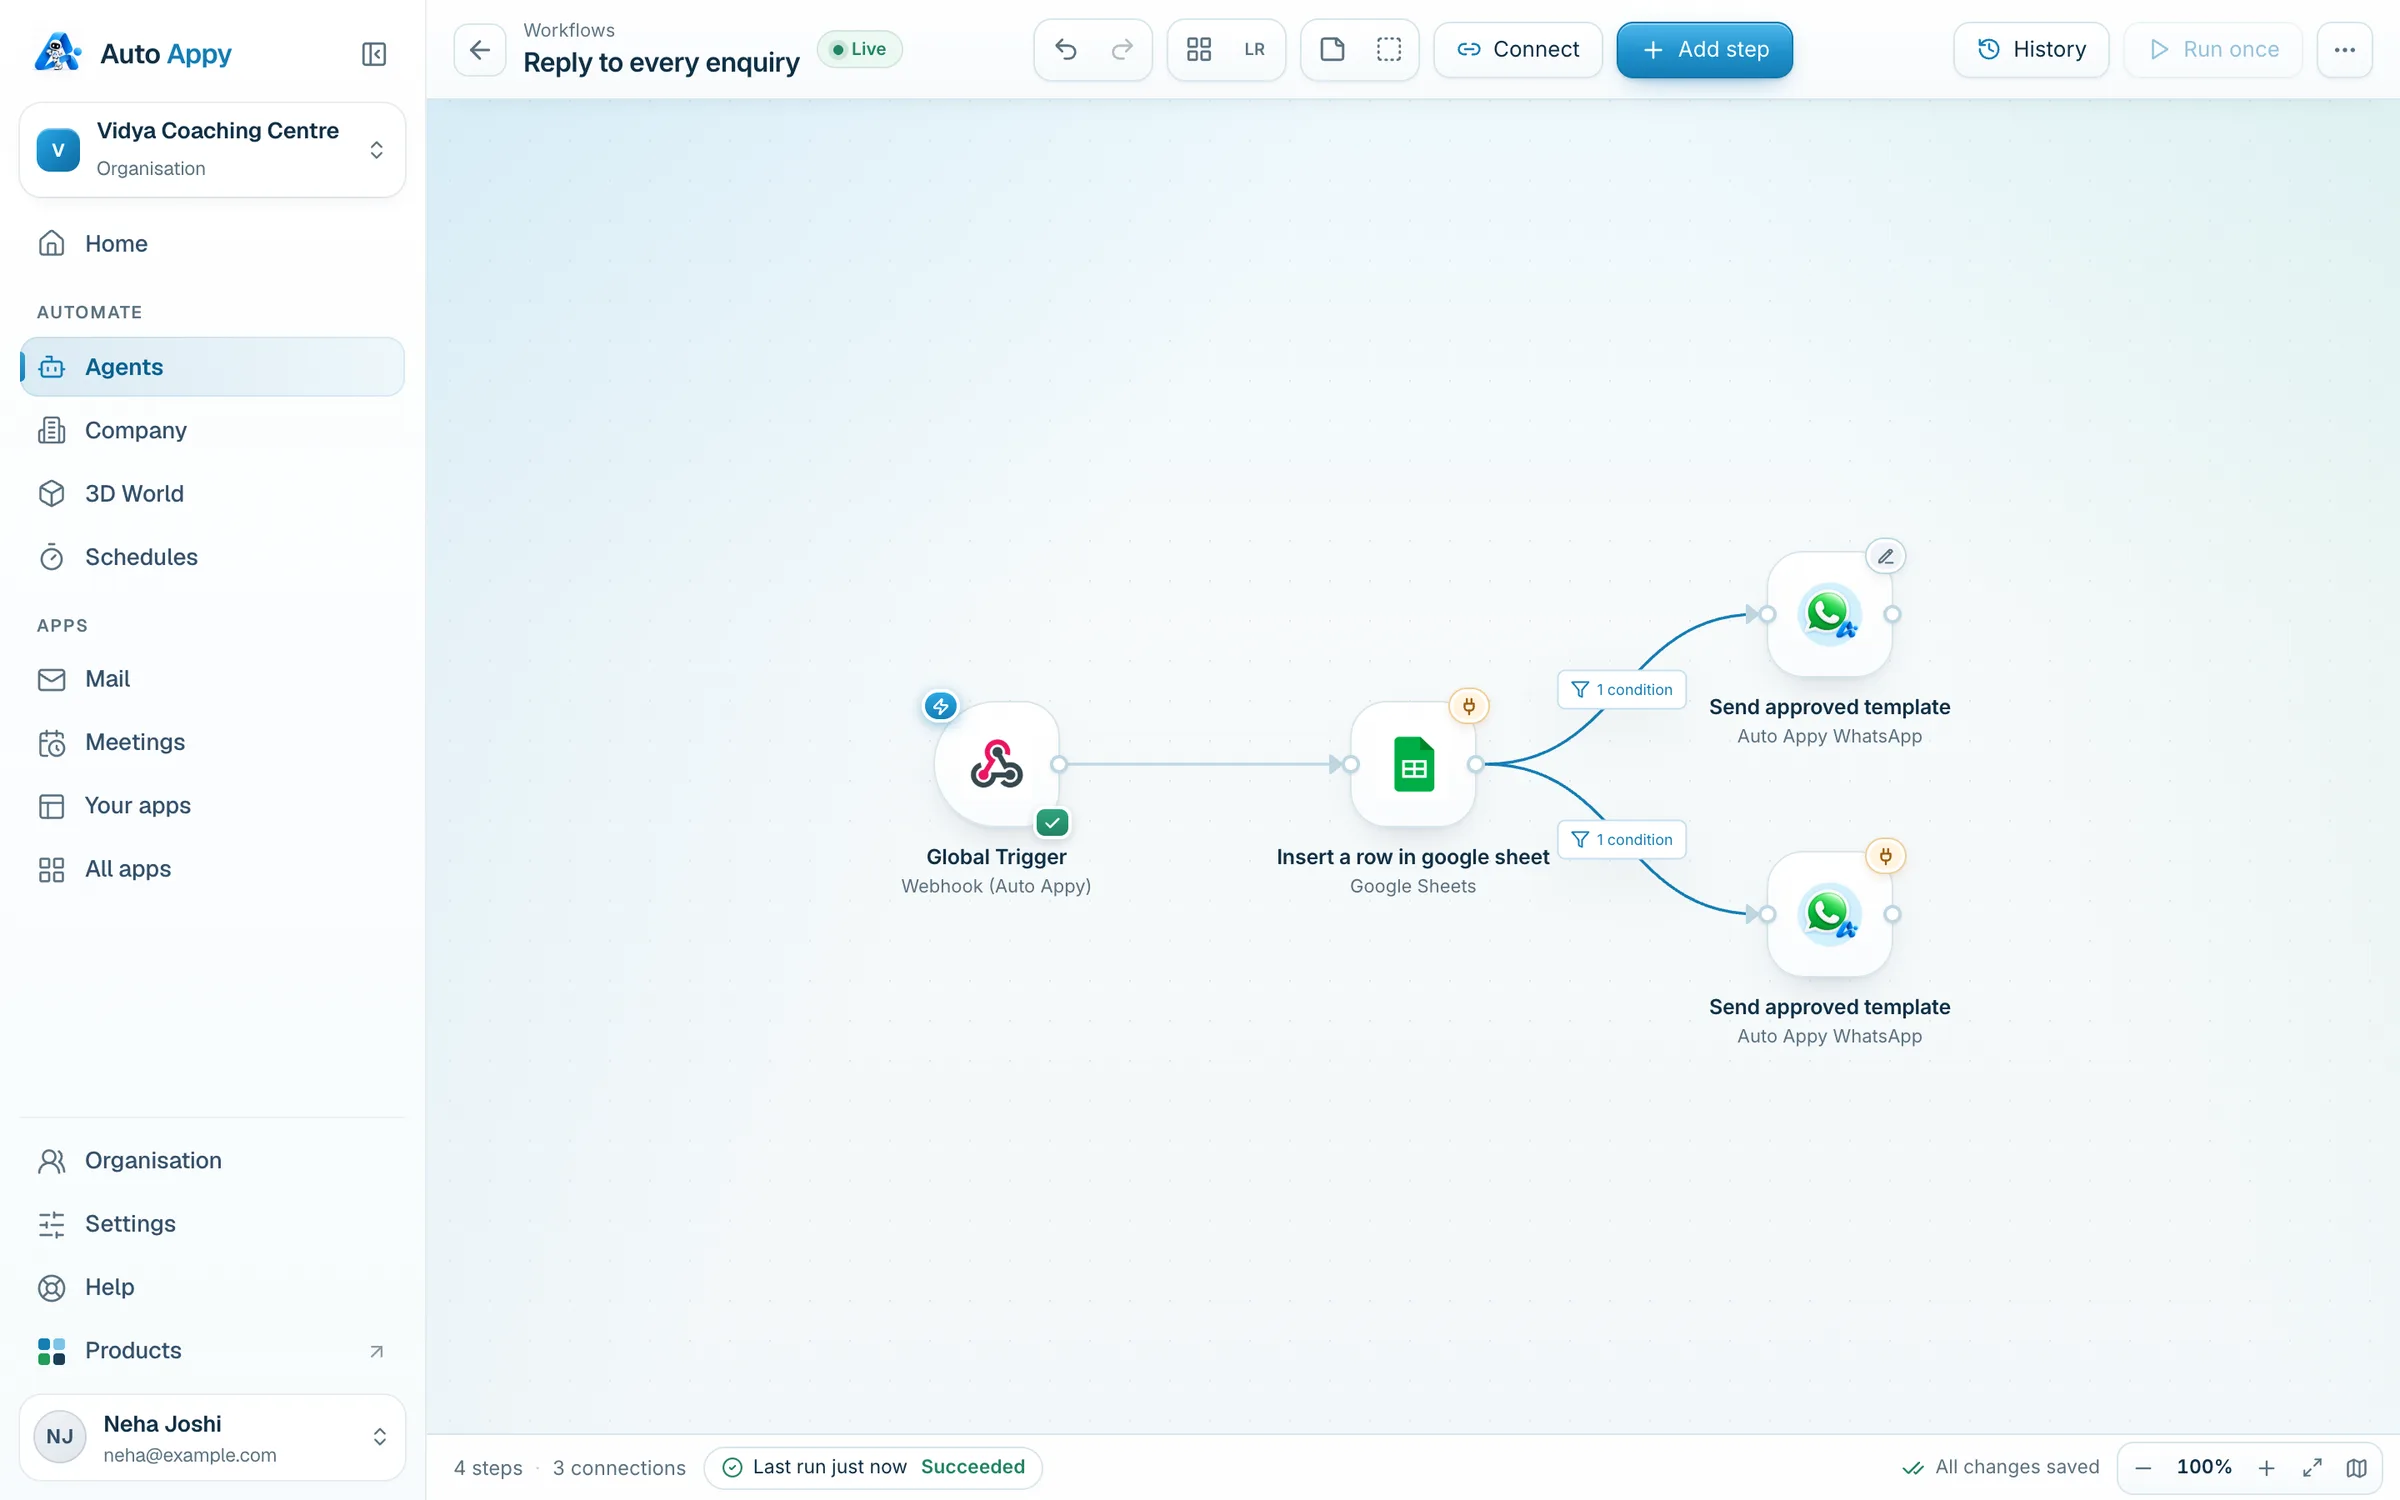The image size is (2400, 1500).
Task: Click plug badge on Google Sheets node
Action: (1469, 707)
